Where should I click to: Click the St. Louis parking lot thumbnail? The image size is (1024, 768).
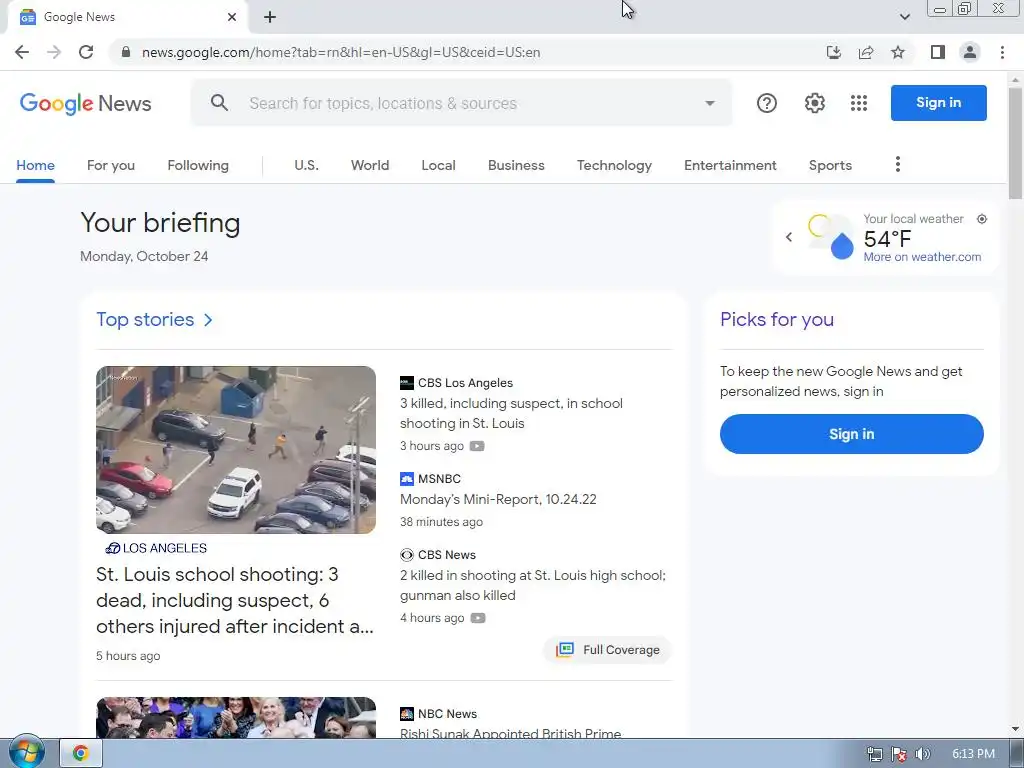[236, 450]
